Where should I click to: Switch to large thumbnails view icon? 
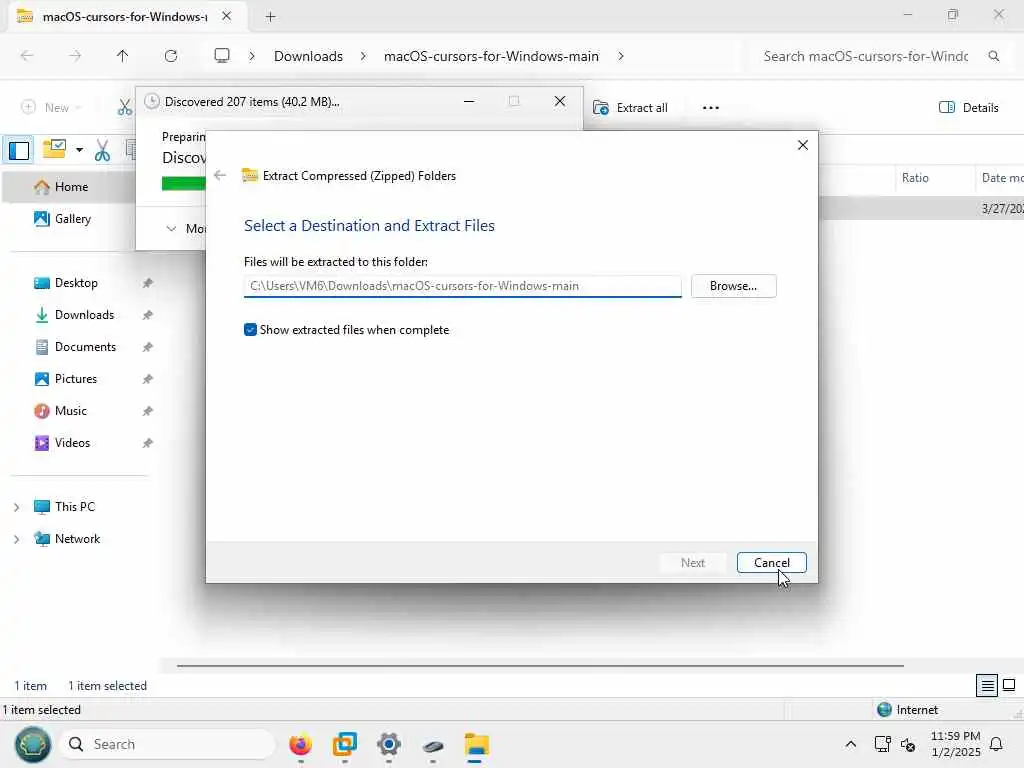[1009, 685]
